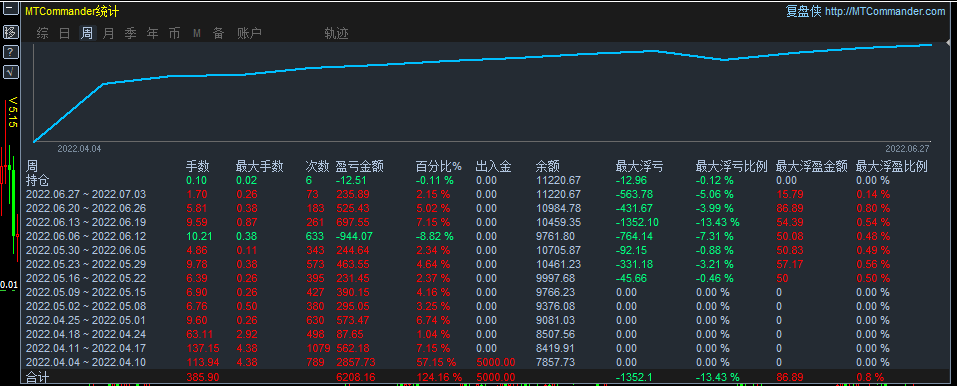Click the 最大浮亏 column header

pos(640,166)
